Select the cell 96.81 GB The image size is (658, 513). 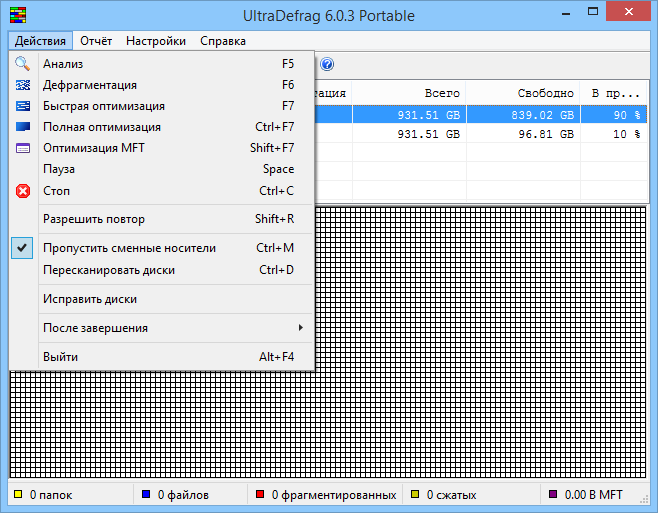click(523, 134)
